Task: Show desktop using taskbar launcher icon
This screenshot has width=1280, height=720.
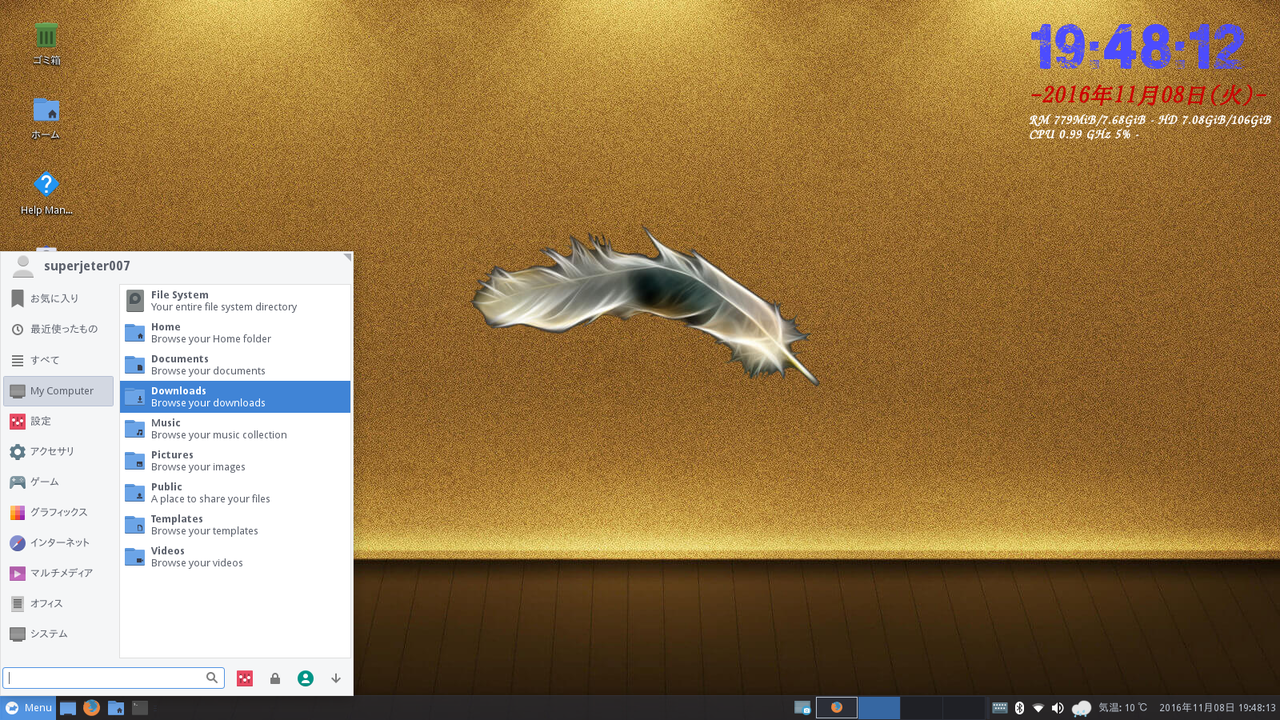Action: [x=68, y=708]
